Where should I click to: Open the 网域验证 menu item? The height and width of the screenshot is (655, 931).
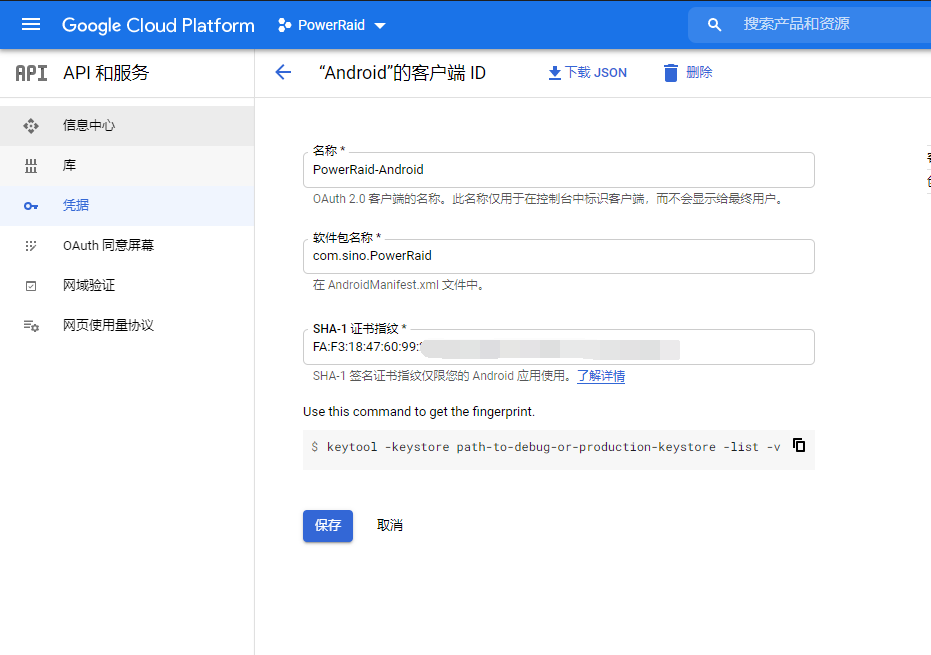coord(127,286)
